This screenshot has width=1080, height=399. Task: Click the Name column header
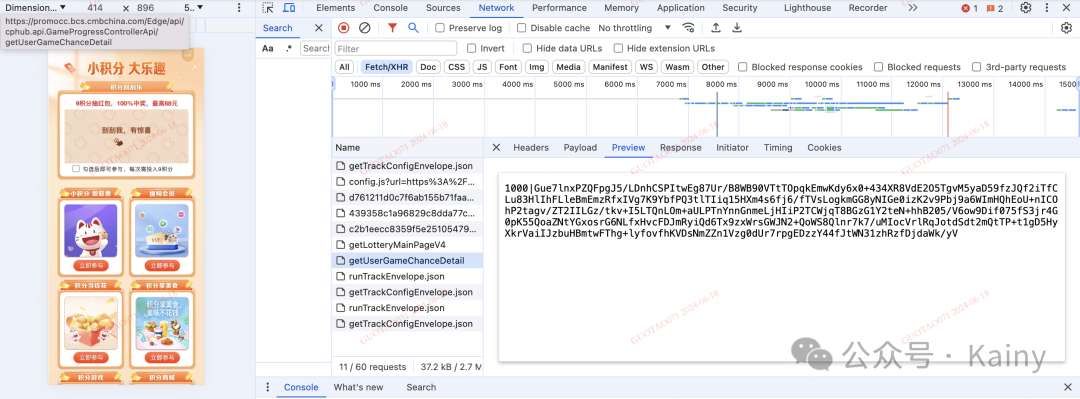tap(407, 147)
